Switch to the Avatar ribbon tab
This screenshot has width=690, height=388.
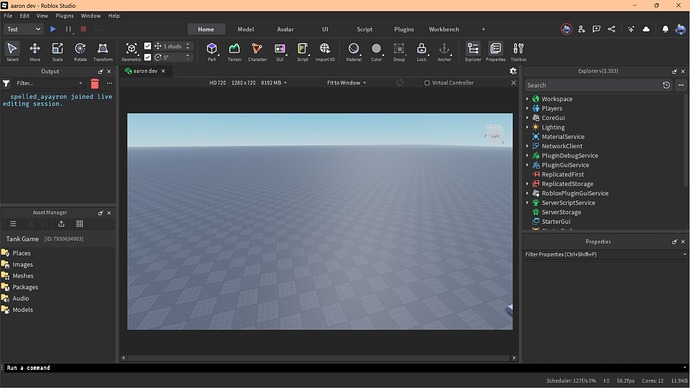[x=285, y=29]
